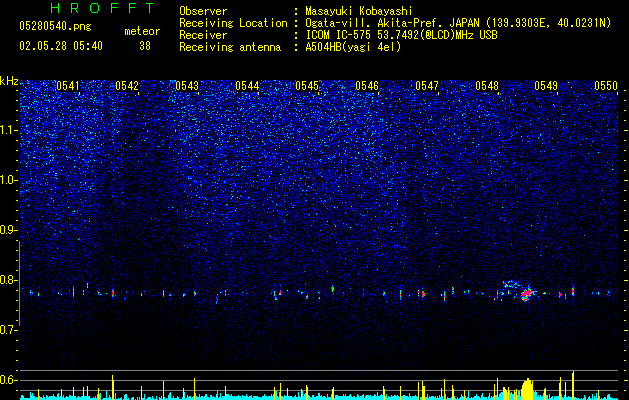The image size is (629, 400).
Task: Click the 0549 time marker
Action: coord(546,86)
